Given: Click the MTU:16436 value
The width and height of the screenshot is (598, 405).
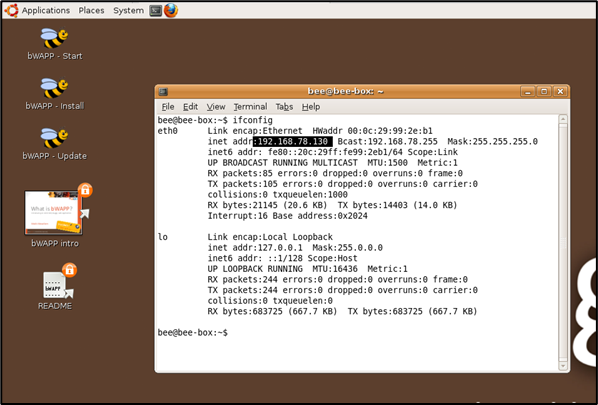Looking at the screenshot, I should click(x=335, y=269).
